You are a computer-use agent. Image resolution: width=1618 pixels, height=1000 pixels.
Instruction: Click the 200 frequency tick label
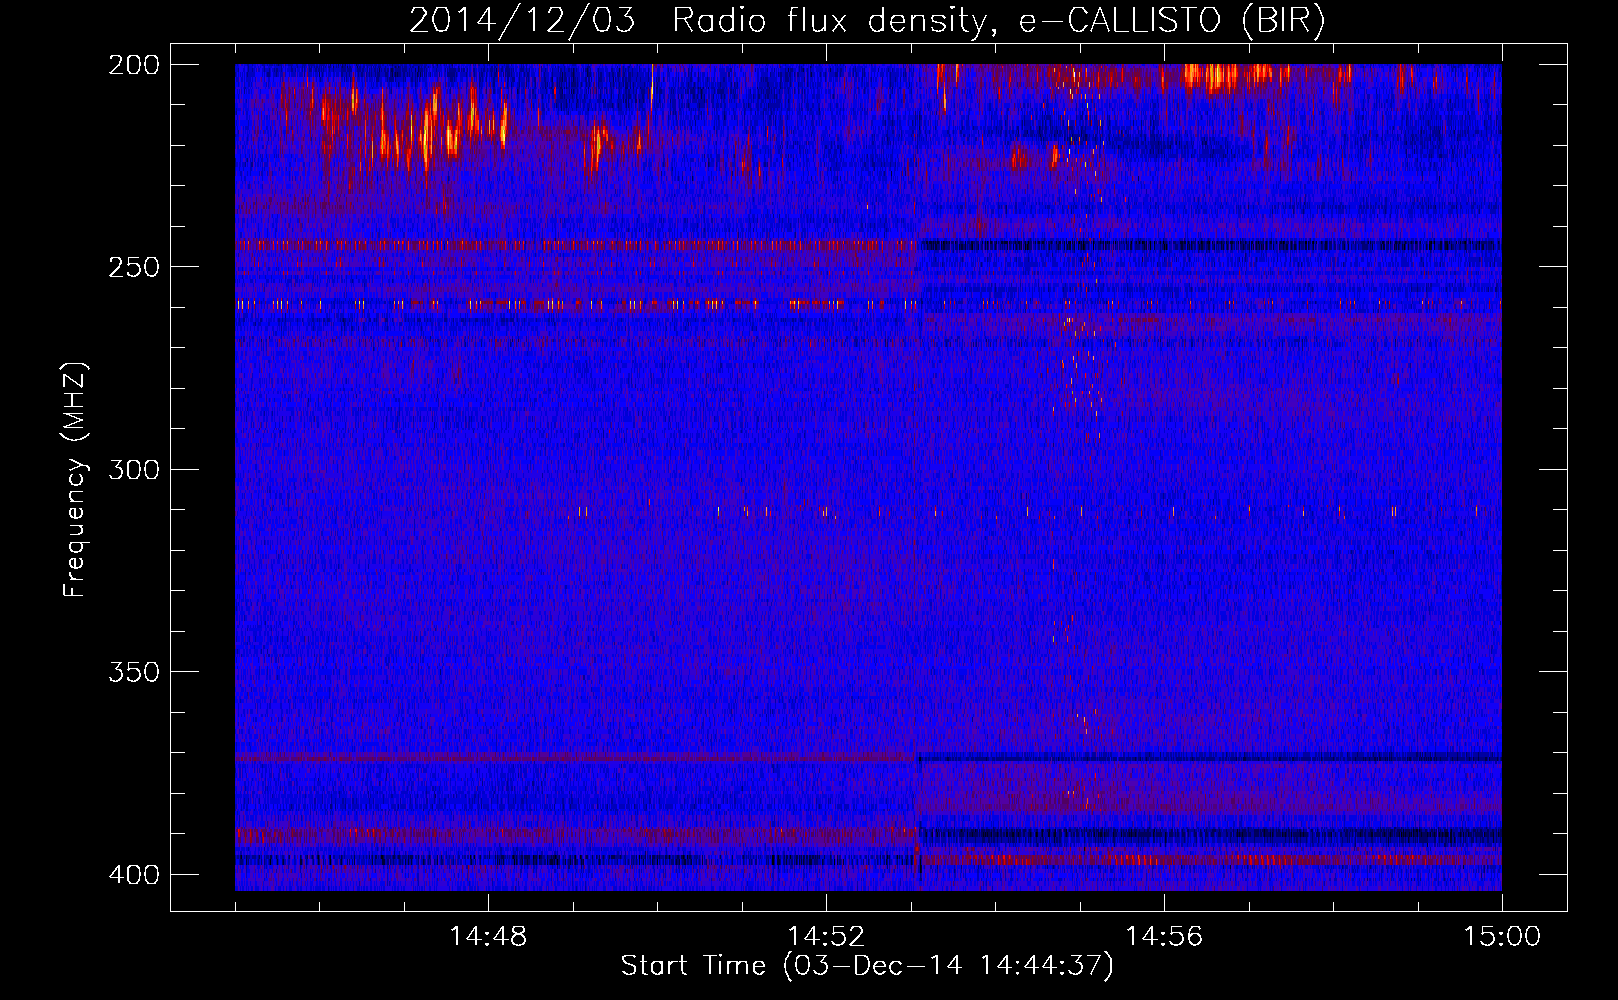[x=133, y=65]
